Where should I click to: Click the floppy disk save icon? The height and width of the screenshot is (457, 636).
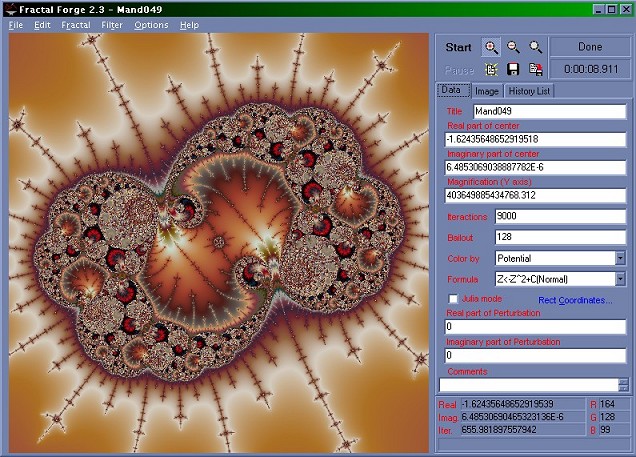(x=514, y=69)
